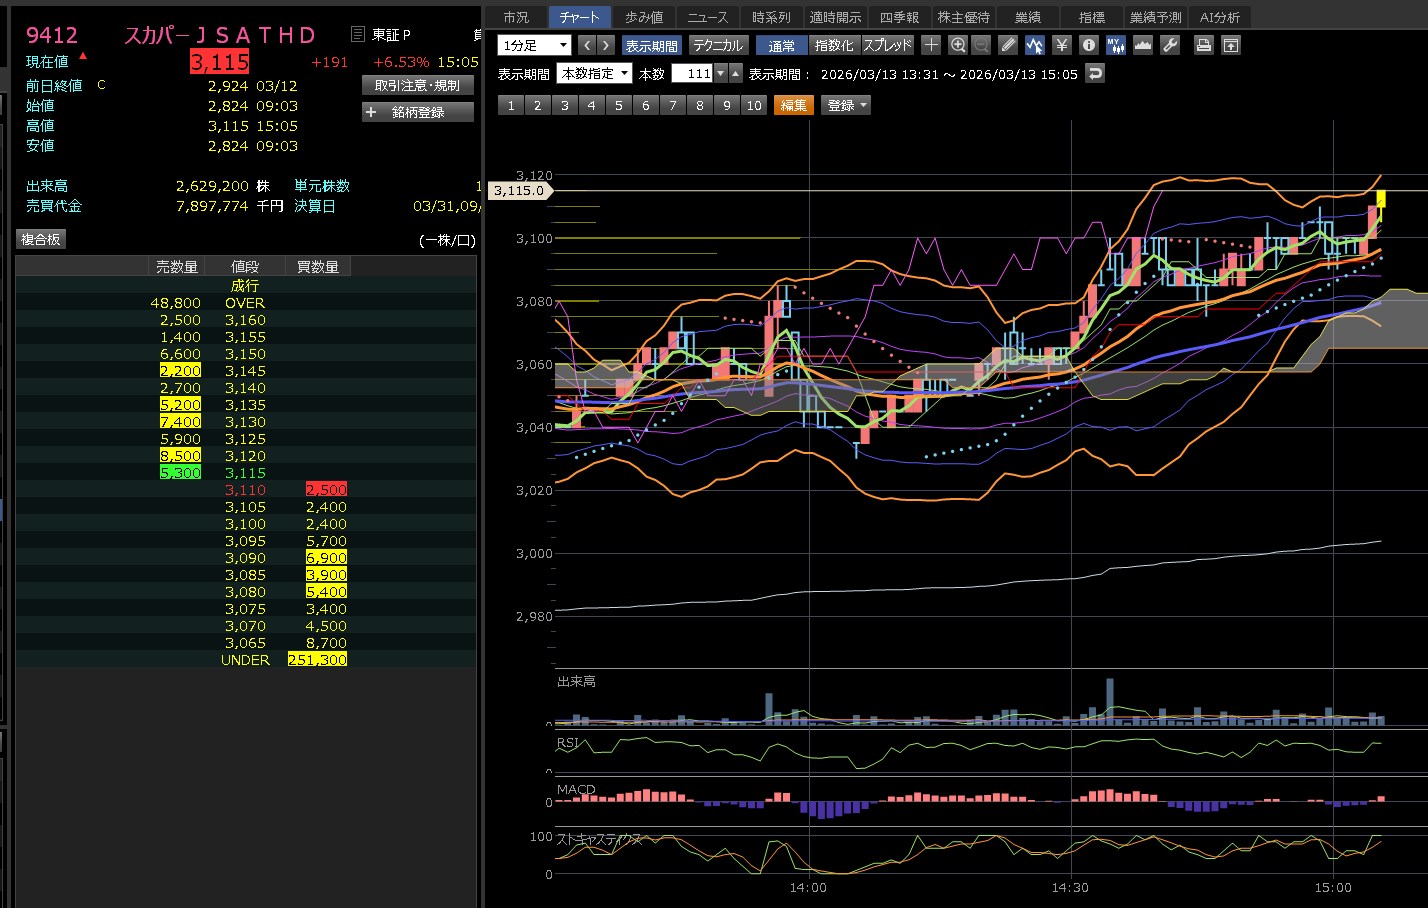Click the 銘柄登録 button
Screen dimensions: 1428x908
417,112
